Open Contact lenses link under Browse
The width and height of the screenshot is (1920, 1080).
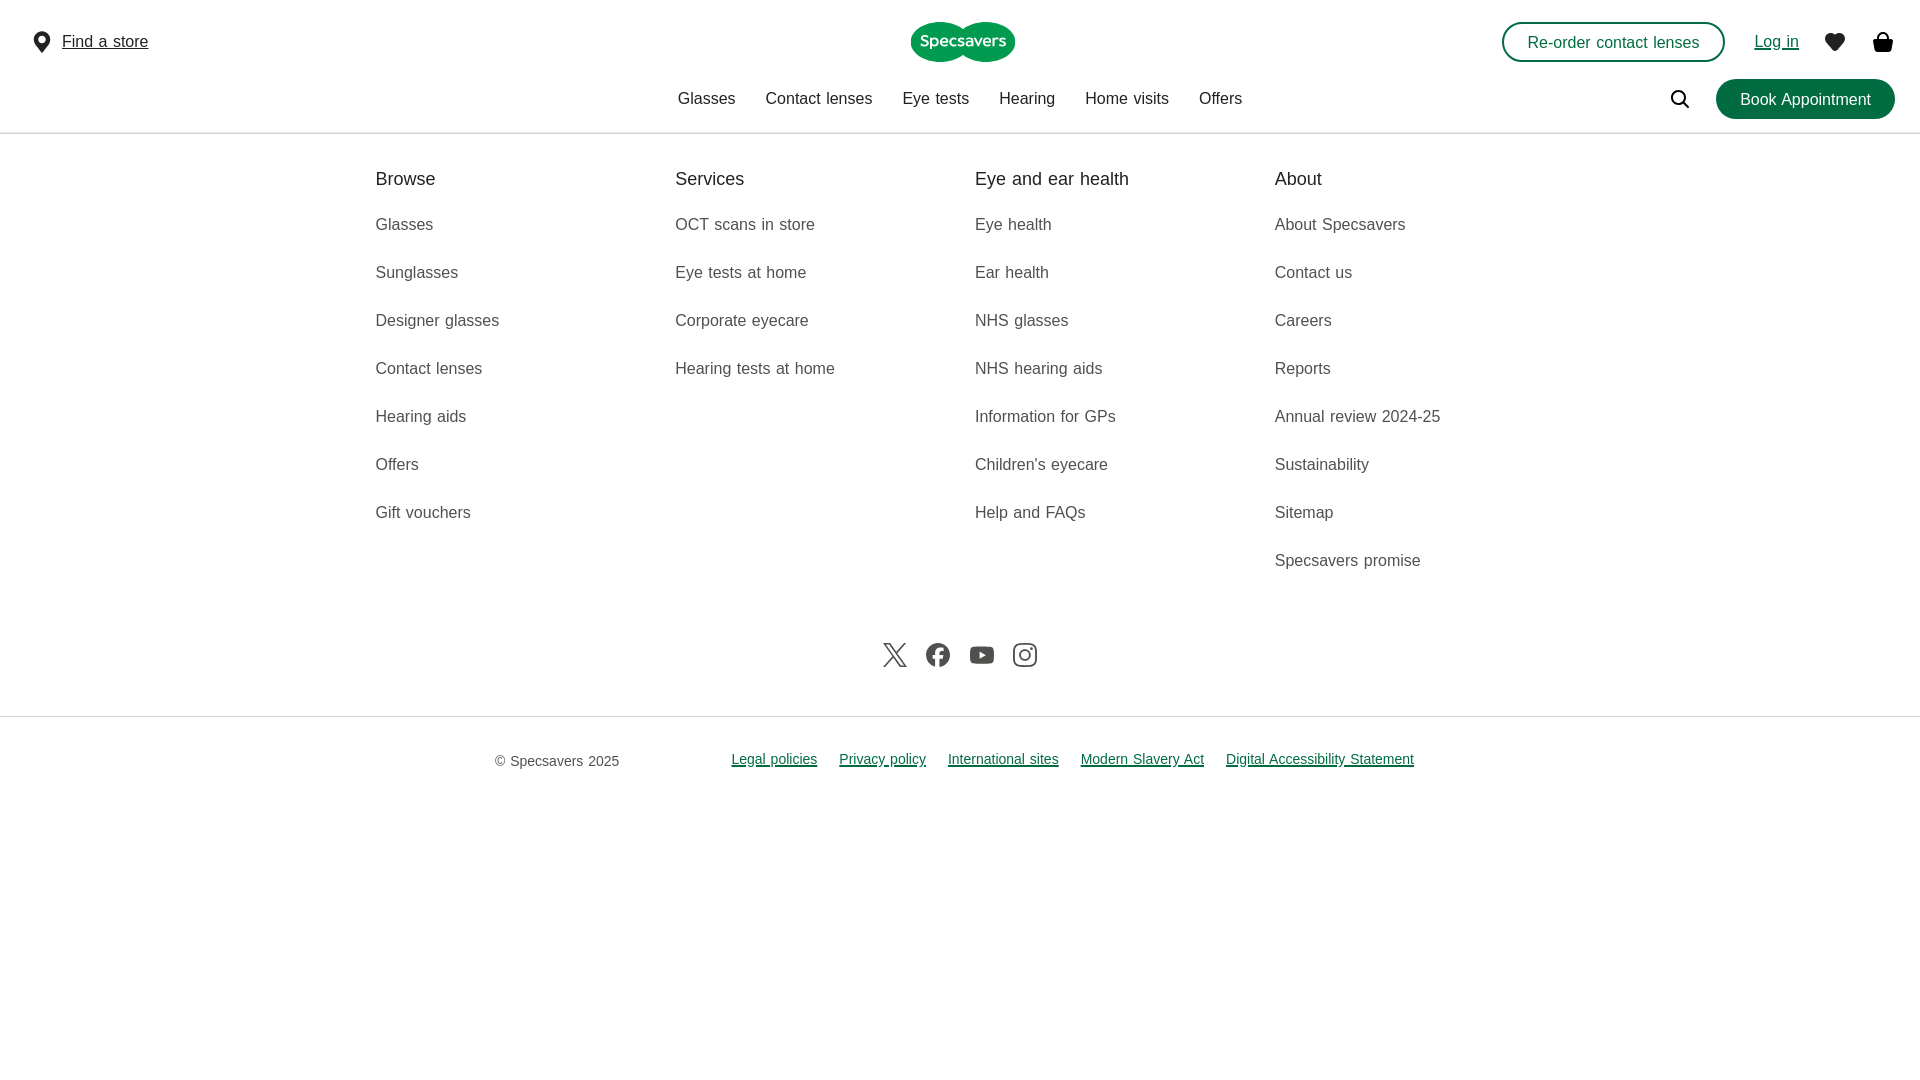pyautogui.click(x=428, y=369)
